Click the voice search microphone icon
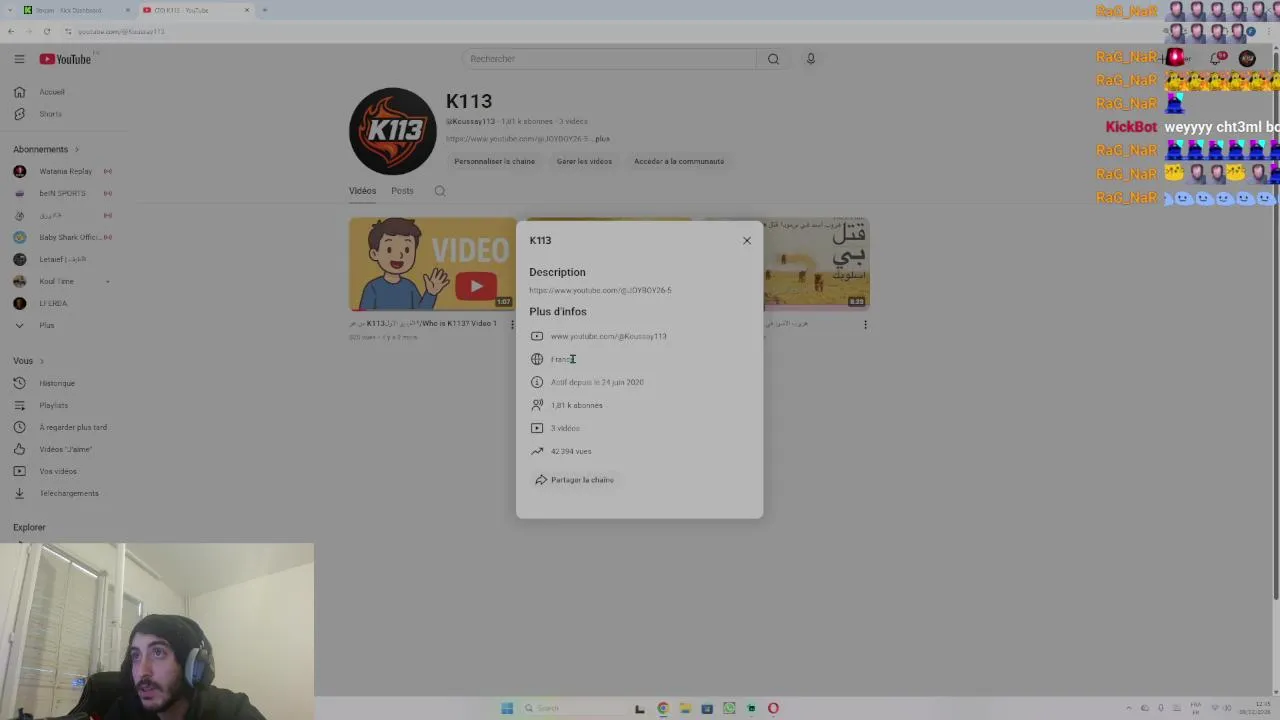This screenshot has height=720, width=1280. click(811, 59)
